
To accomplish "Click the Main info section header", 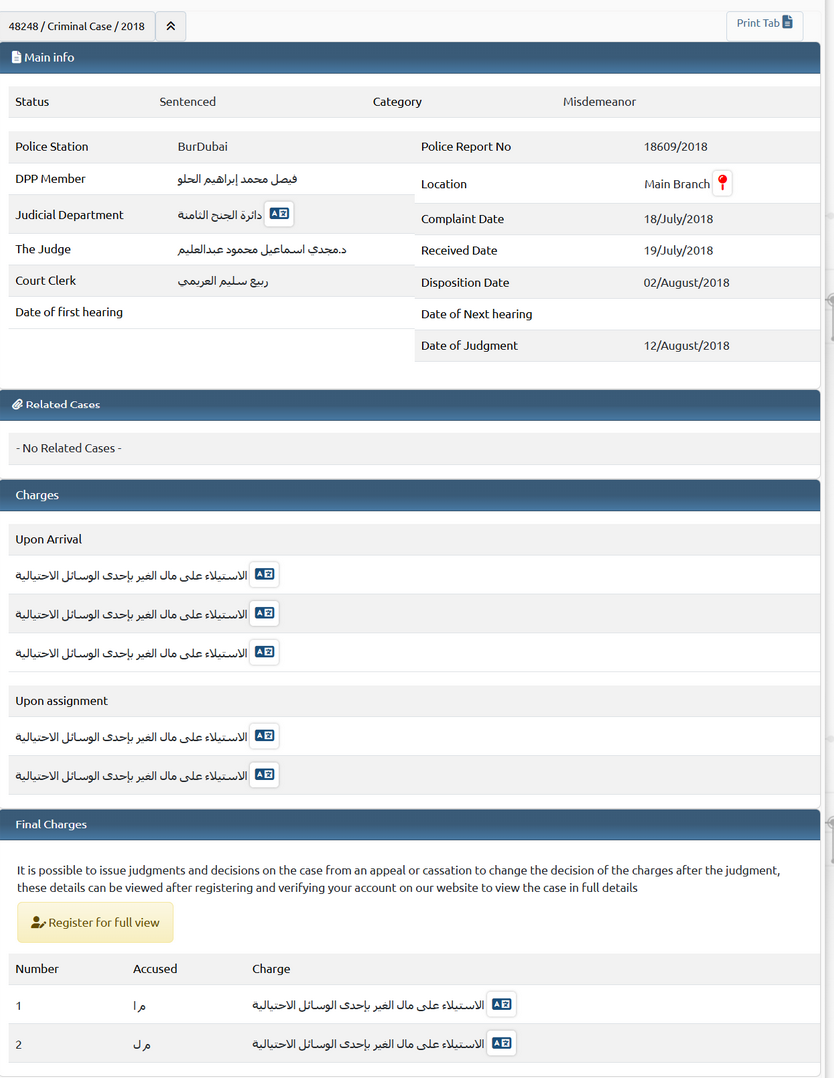I will click(410, 58).
